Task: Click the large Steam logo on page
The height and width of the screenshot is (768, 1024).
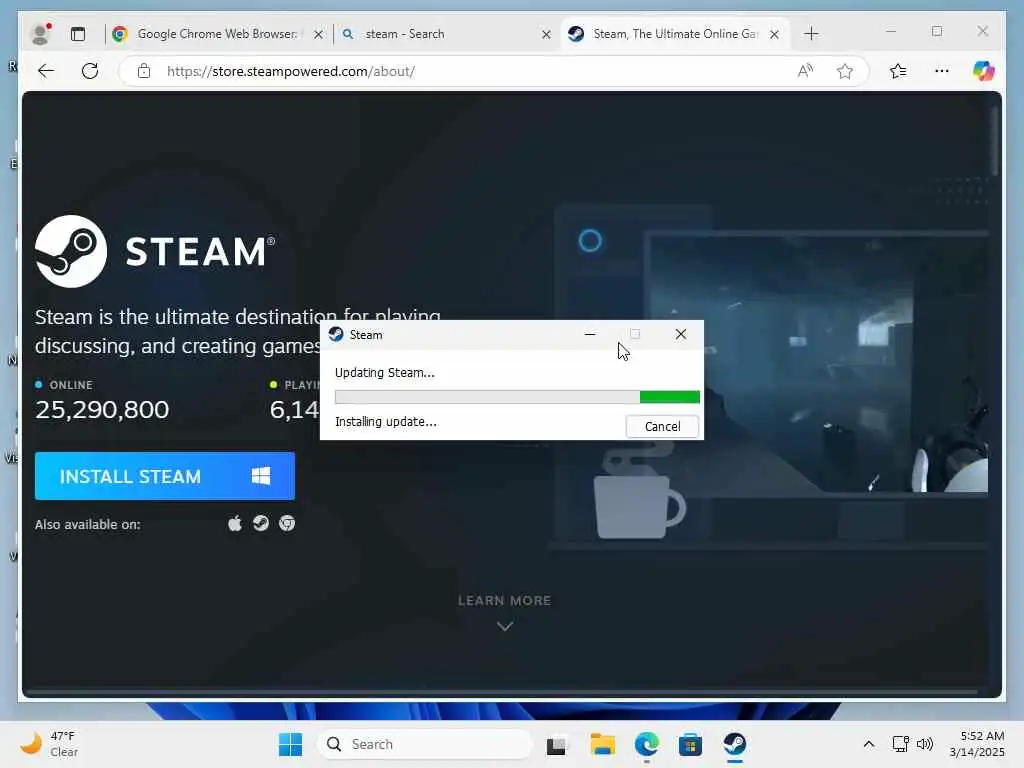Action: coord(71,251)
